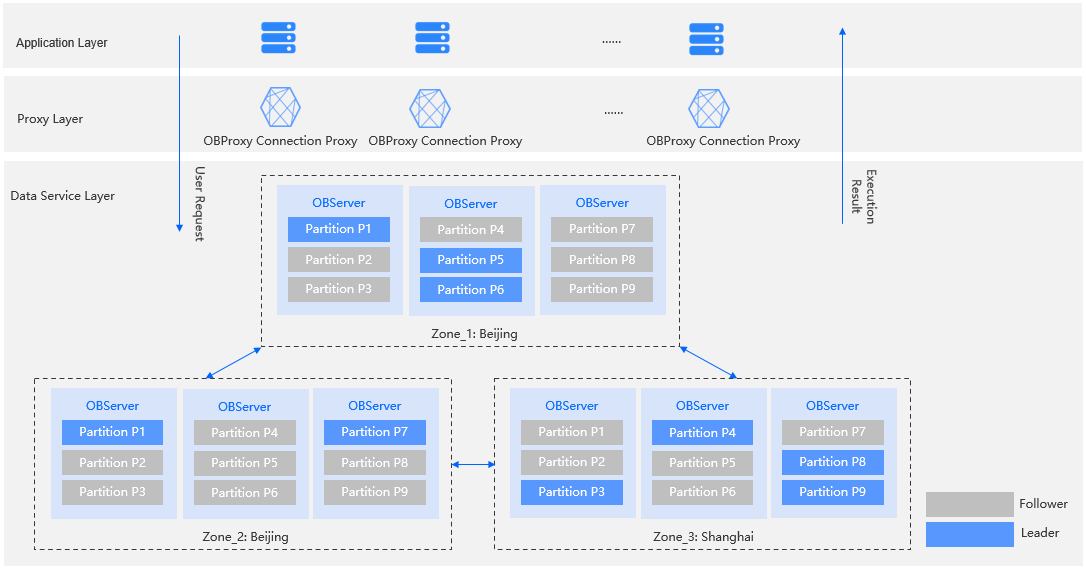The image size is (1086, 569).
Task: Select Partition P6 in Zone_3: Shanghai
Action: [x=702, y=492]
